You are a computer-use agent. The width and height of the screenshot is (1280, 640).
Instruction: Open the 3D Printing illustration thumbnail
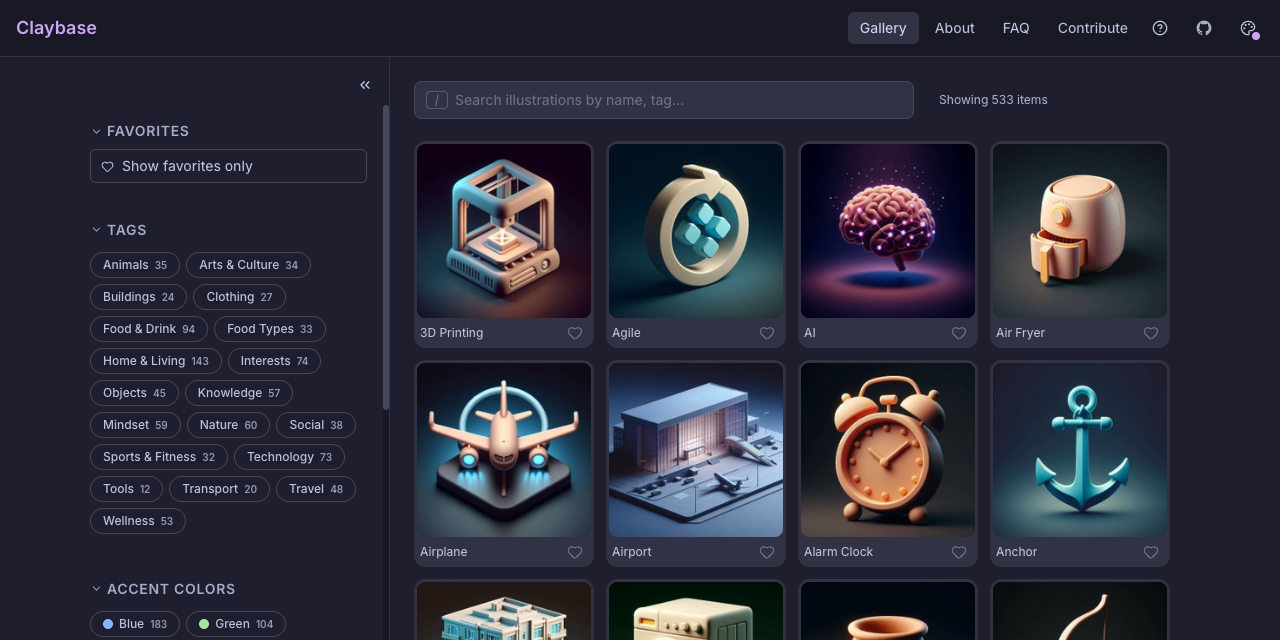[x=504, y=231]
